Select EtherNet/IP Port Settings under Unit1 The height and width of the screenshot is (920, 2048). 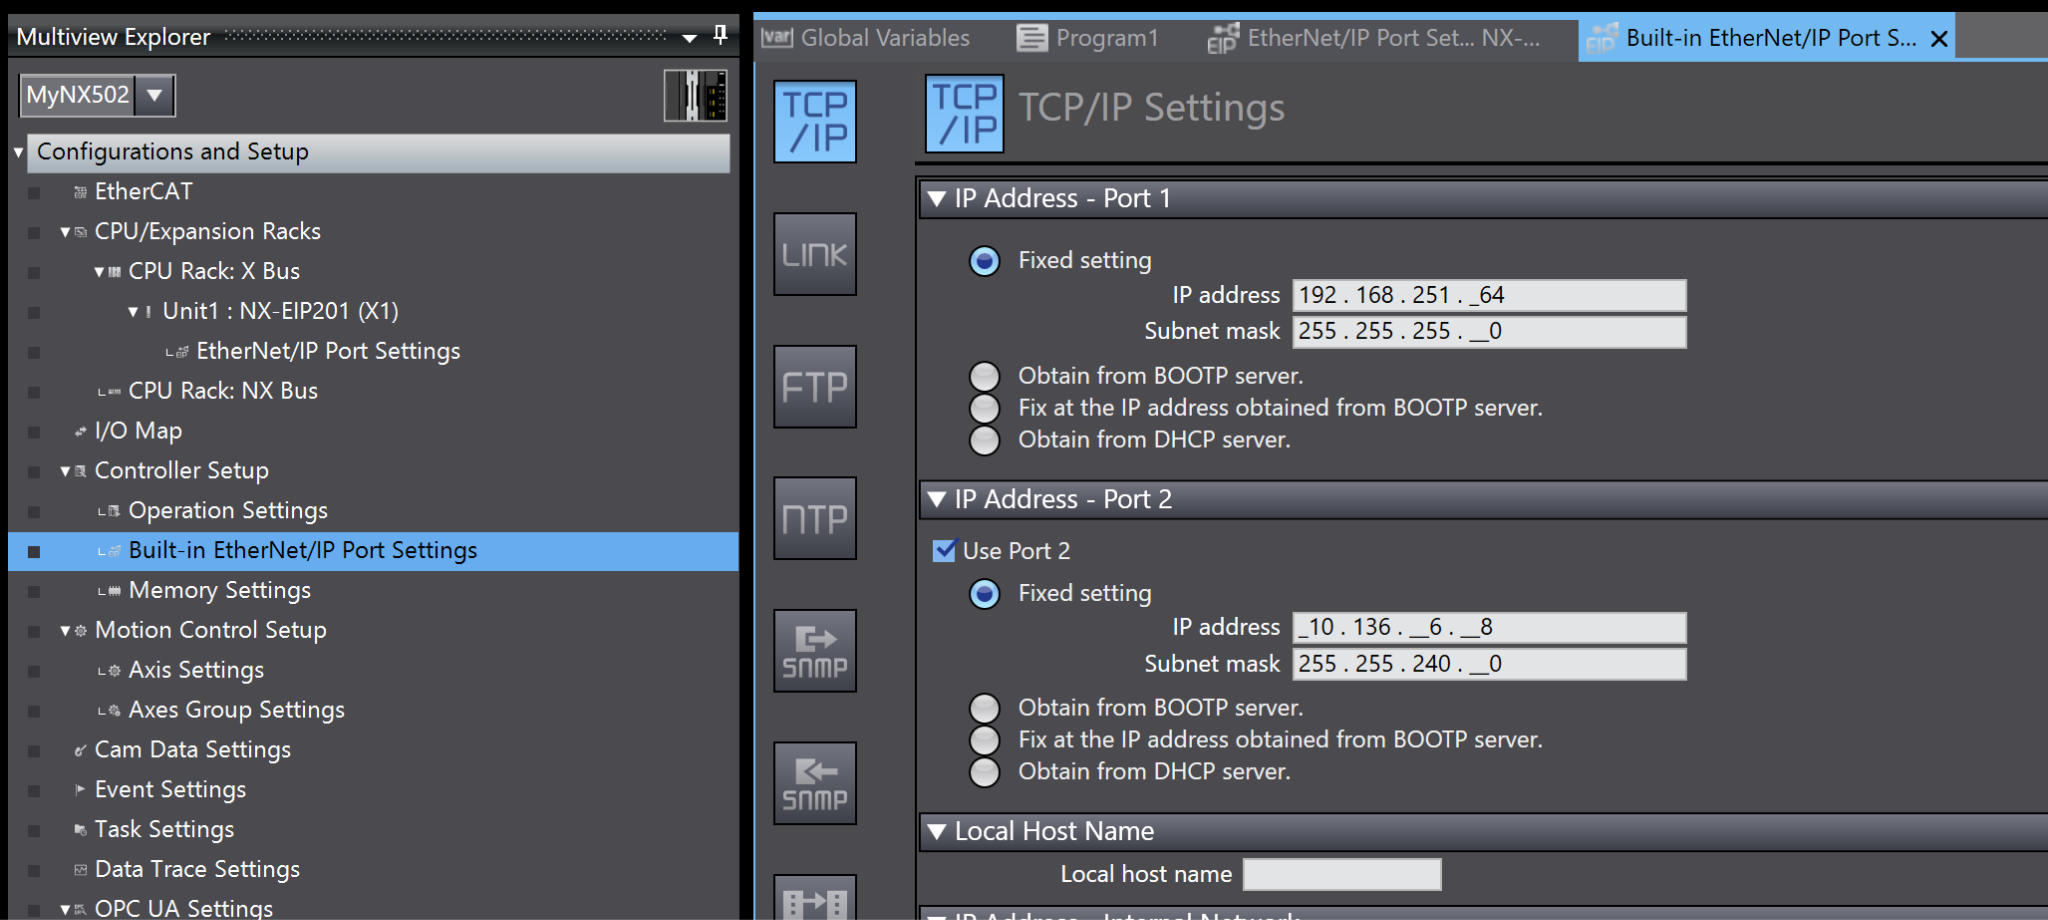tap(328, 351)
